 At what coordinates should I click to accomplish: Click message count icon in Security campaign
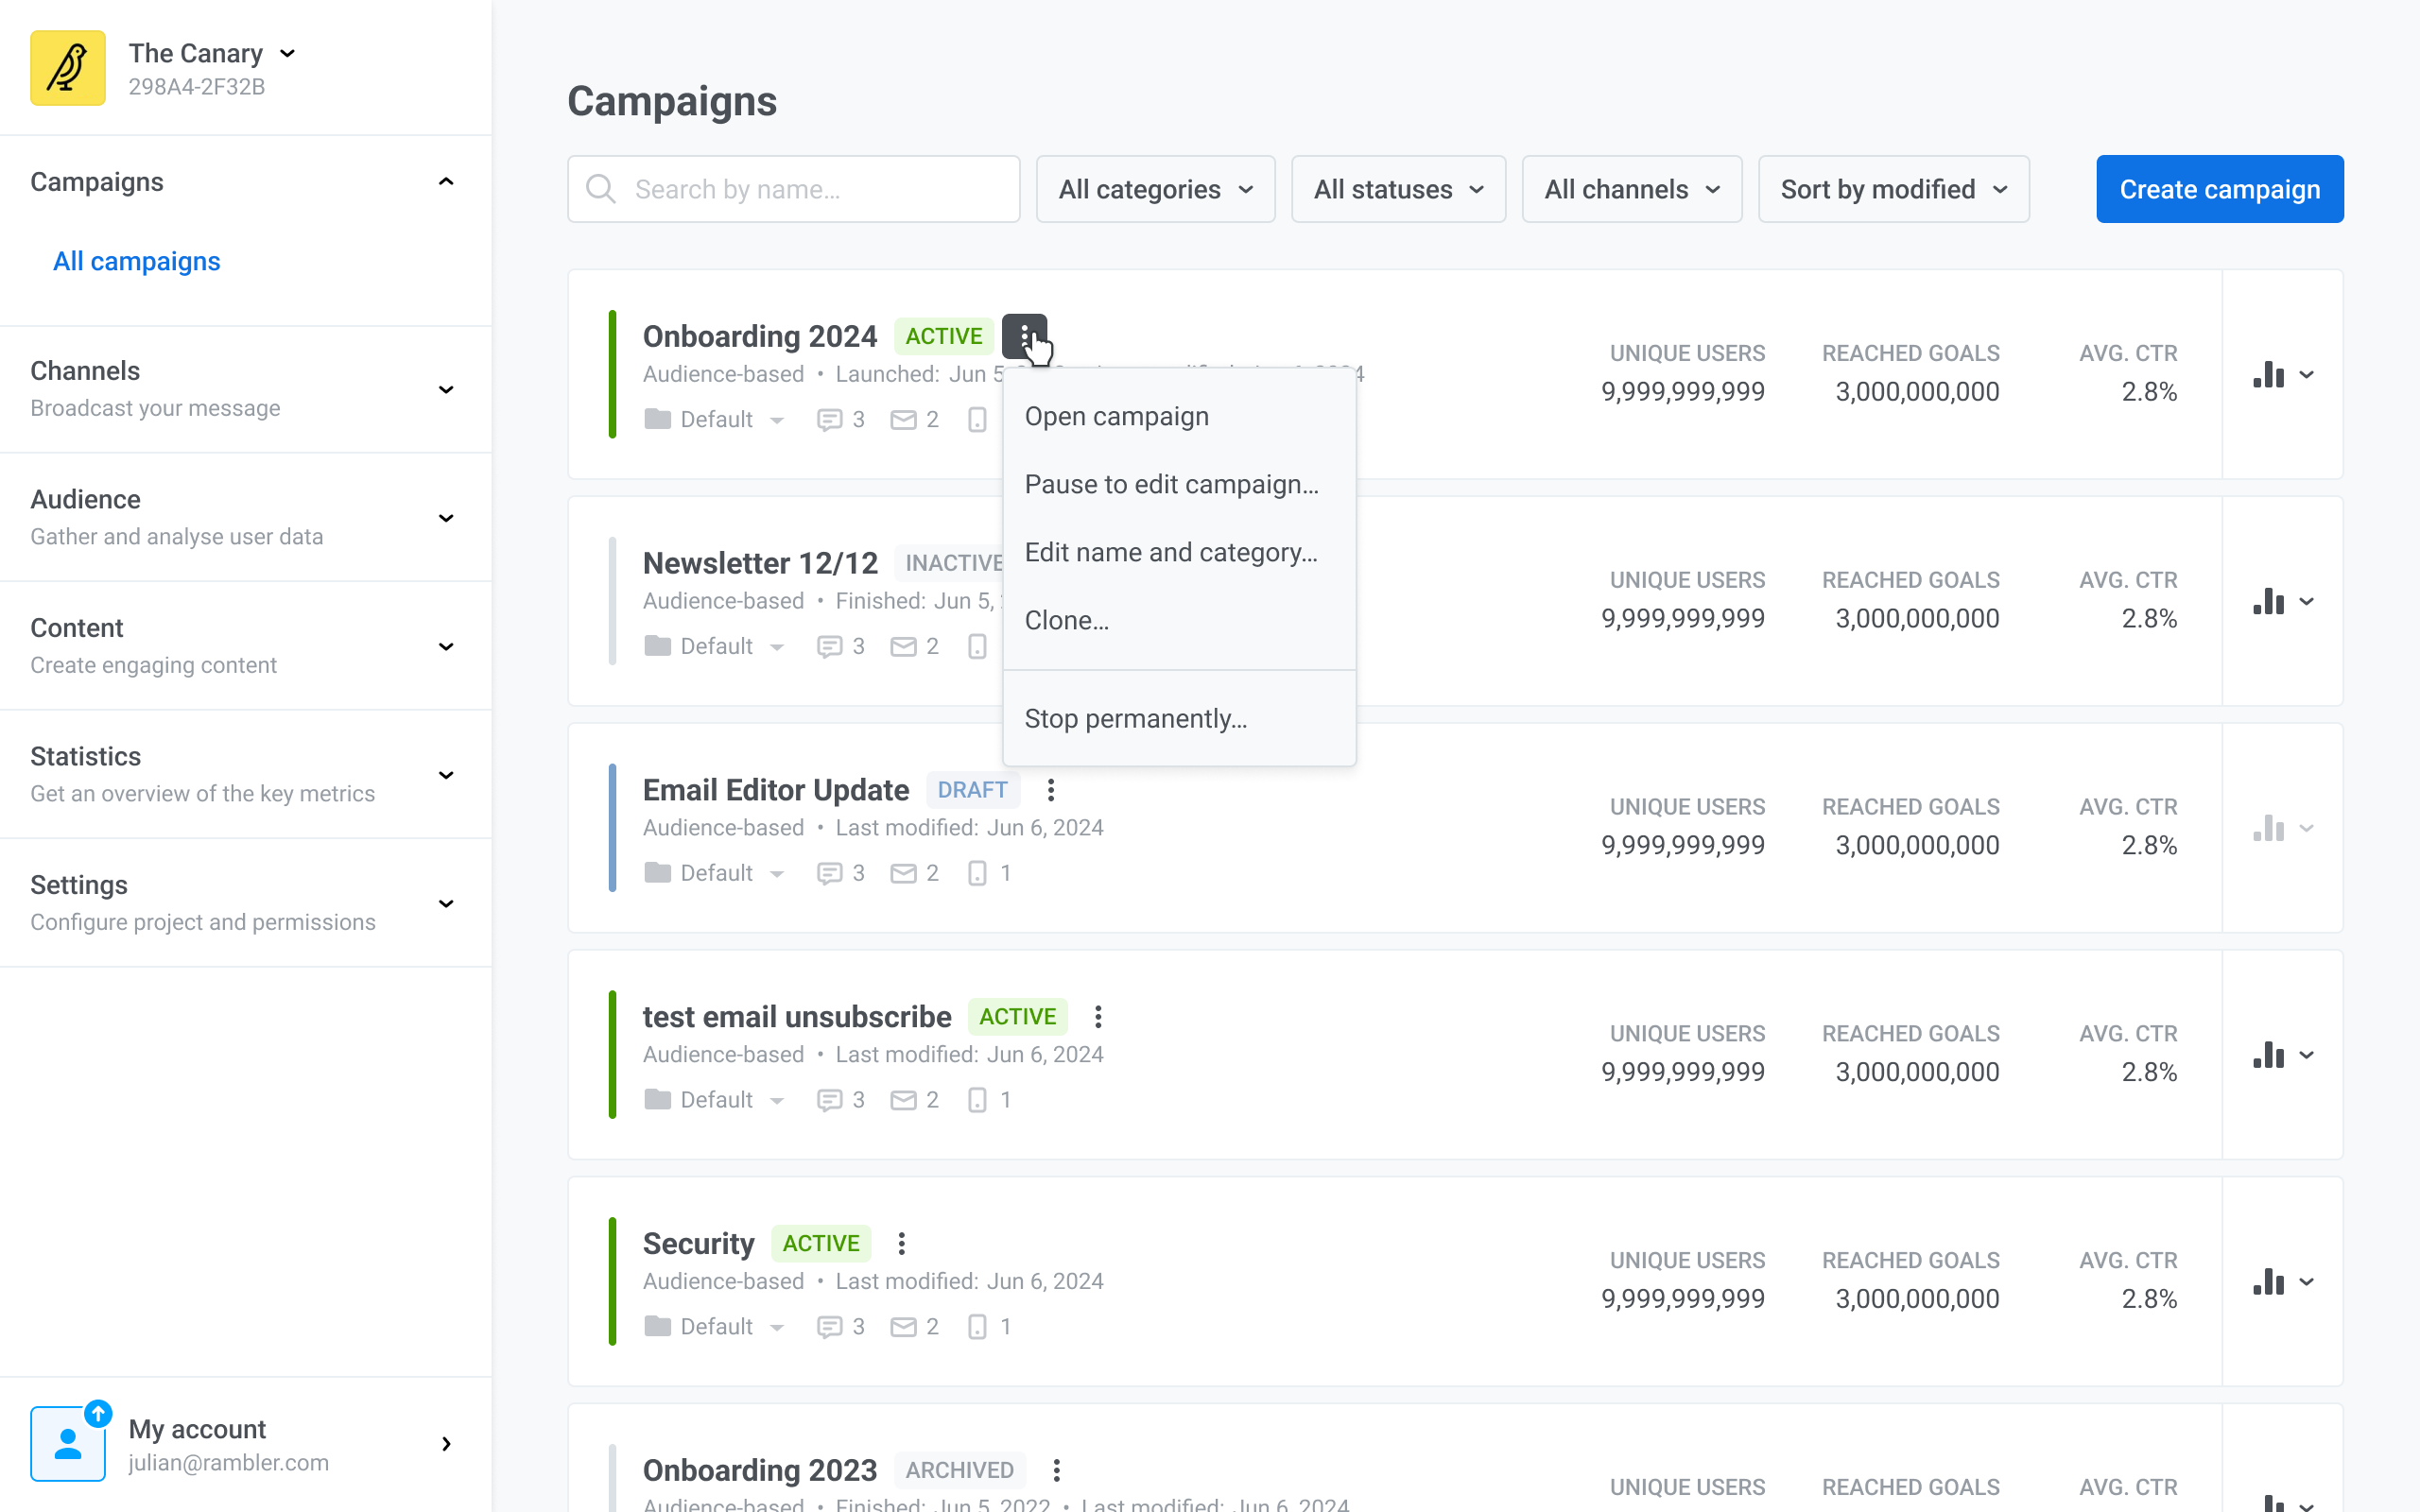829,1327
